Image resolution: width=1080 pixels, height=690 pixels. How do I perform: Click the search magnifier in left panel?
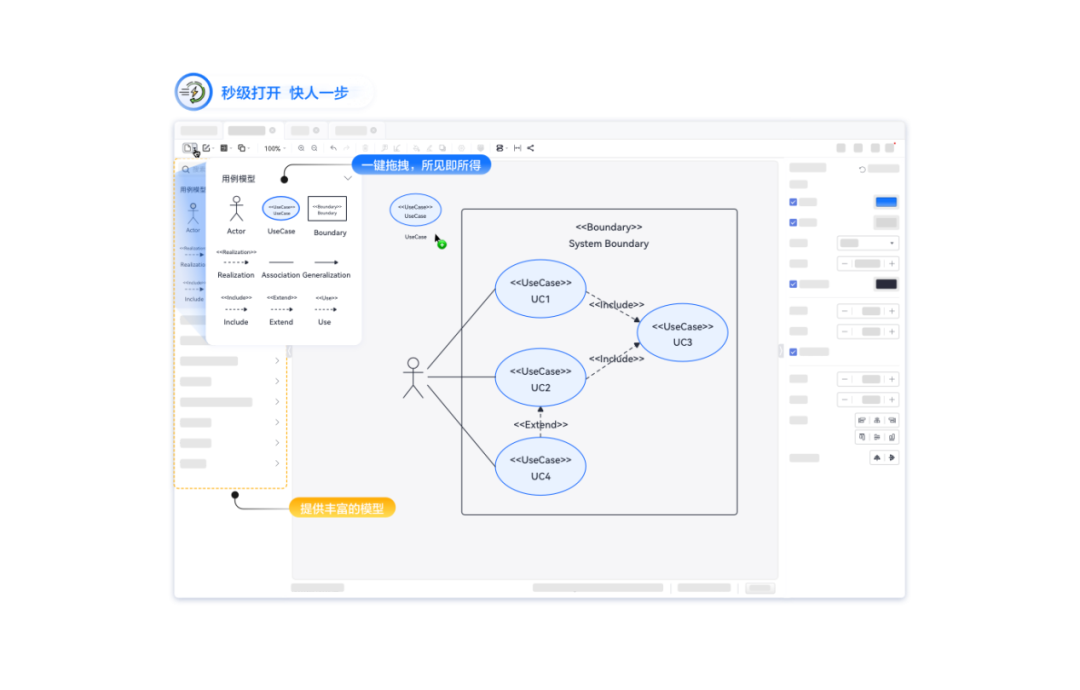(x=185, y=169)
